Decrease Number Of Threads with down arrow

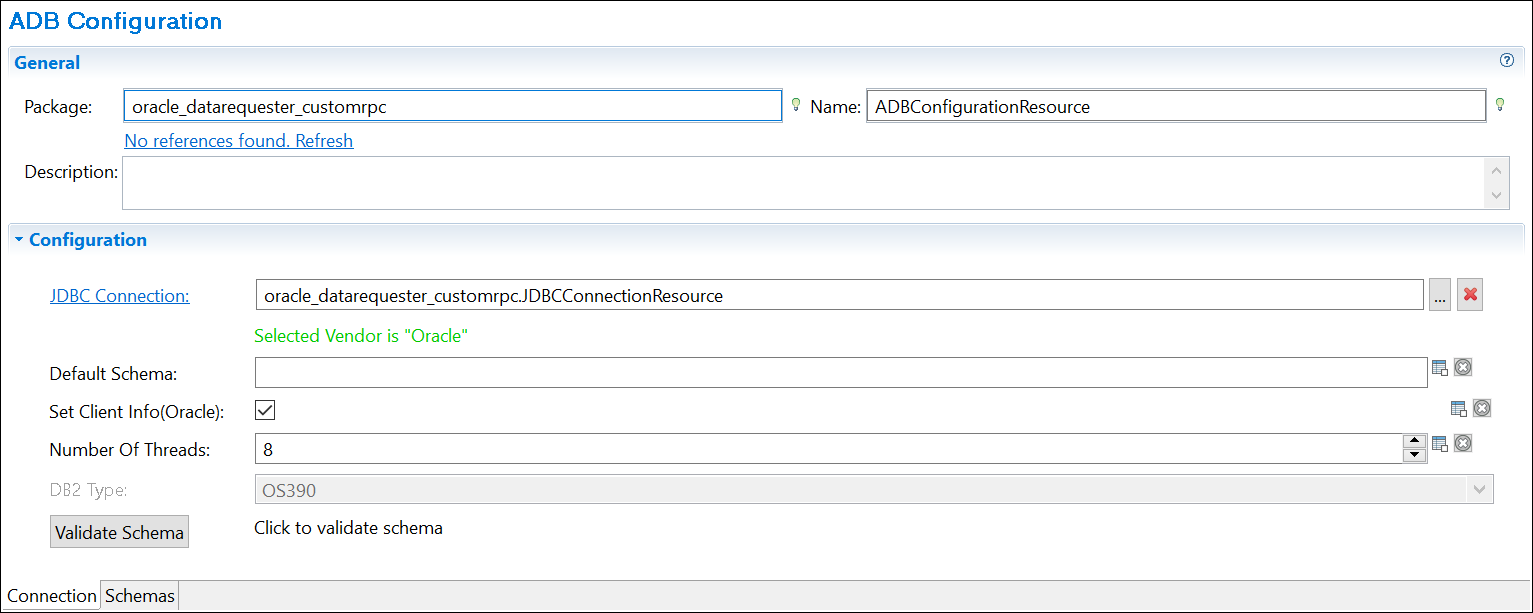coord(1414,456)
